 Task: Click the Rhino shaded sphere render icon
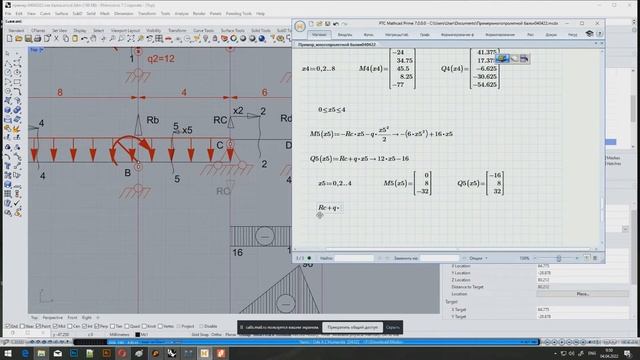coord(243,39)
